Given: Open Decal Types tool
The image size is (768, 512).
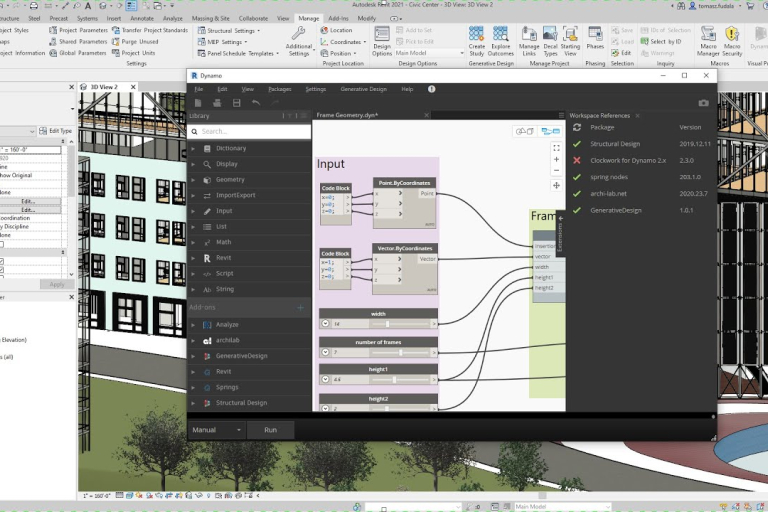Looking at the screenshot, I should pos(550,41).
